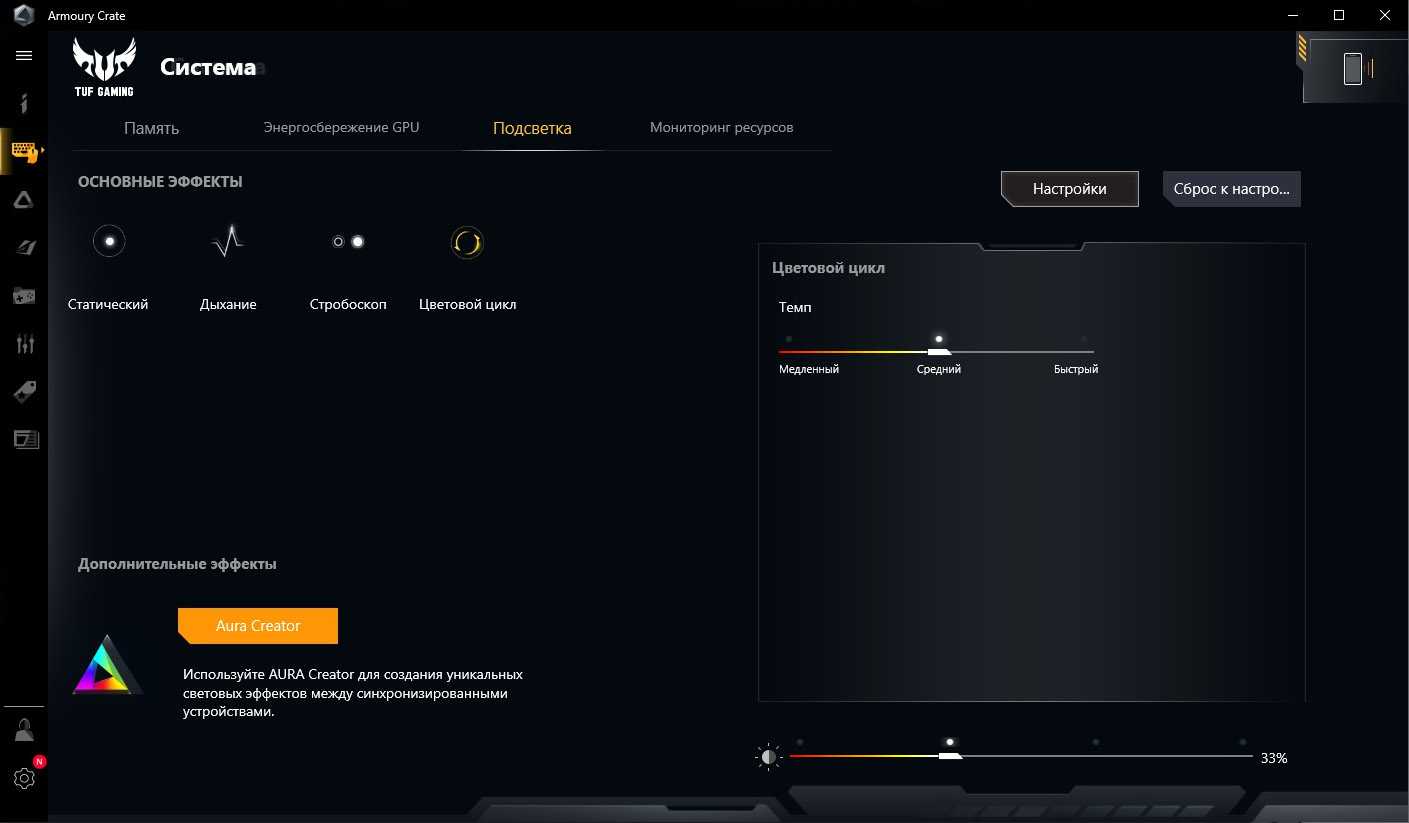1409x823 pixels.
Task: Click the Aura Sync triangle sidebar icon
Action: coord(24,200)
